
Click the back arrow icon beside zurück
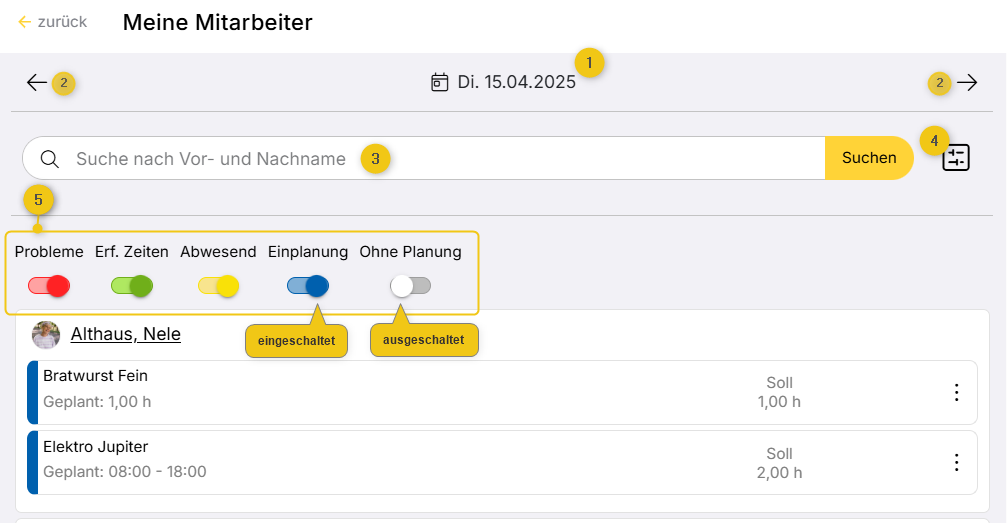[25, 22]
